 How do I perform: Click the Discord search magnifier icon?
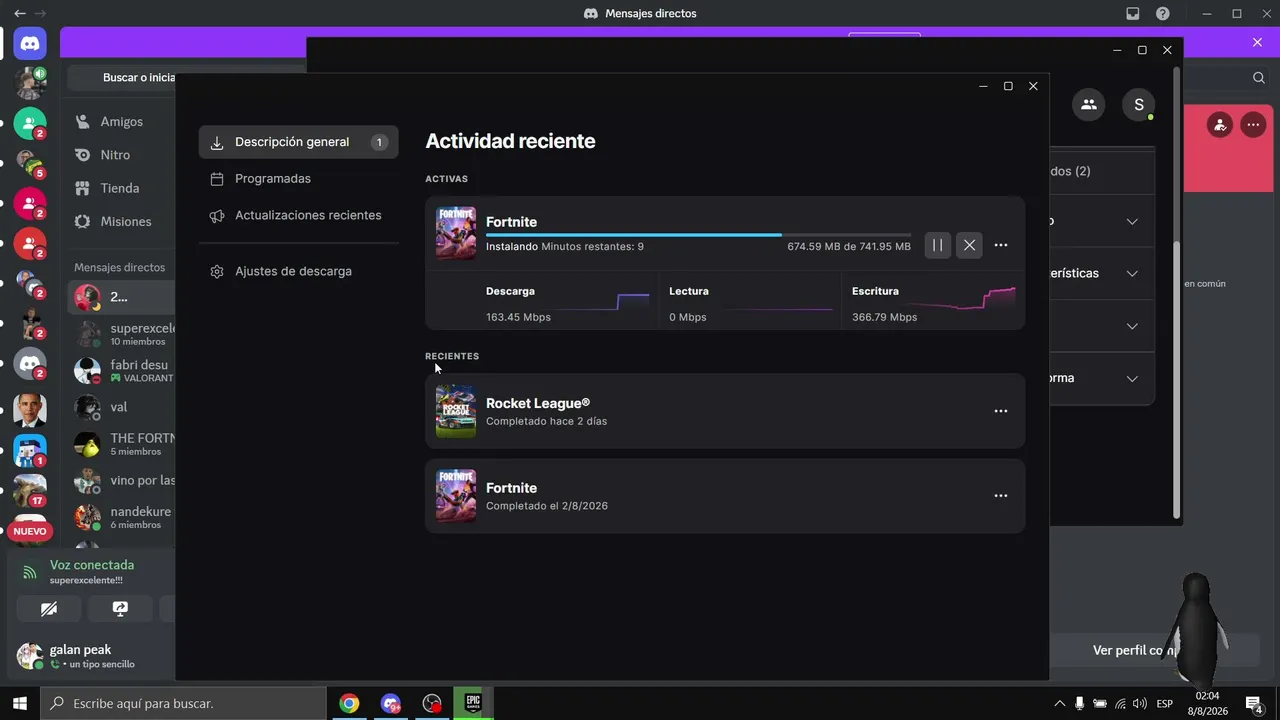pyautogui.click(x=1259, y=78)
